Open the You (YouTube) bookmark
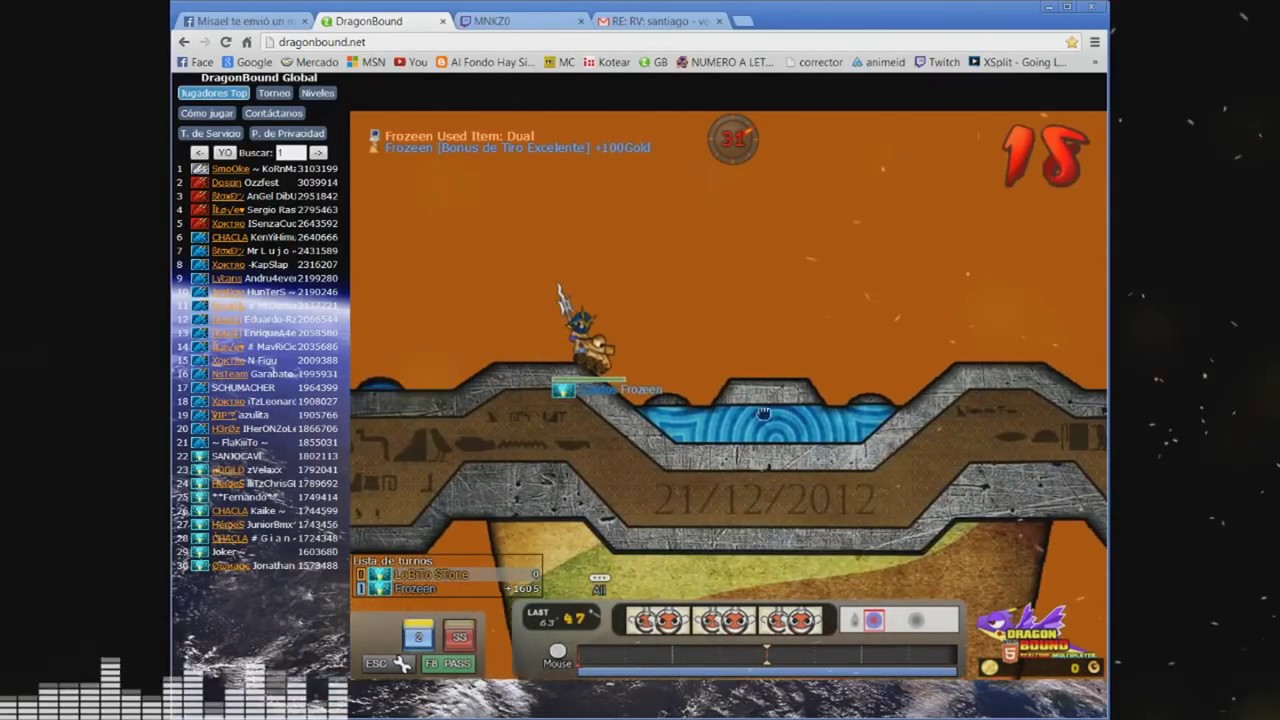Viewport: 1280px width, 720px height. pyautogui.click(x=410, y=62)
